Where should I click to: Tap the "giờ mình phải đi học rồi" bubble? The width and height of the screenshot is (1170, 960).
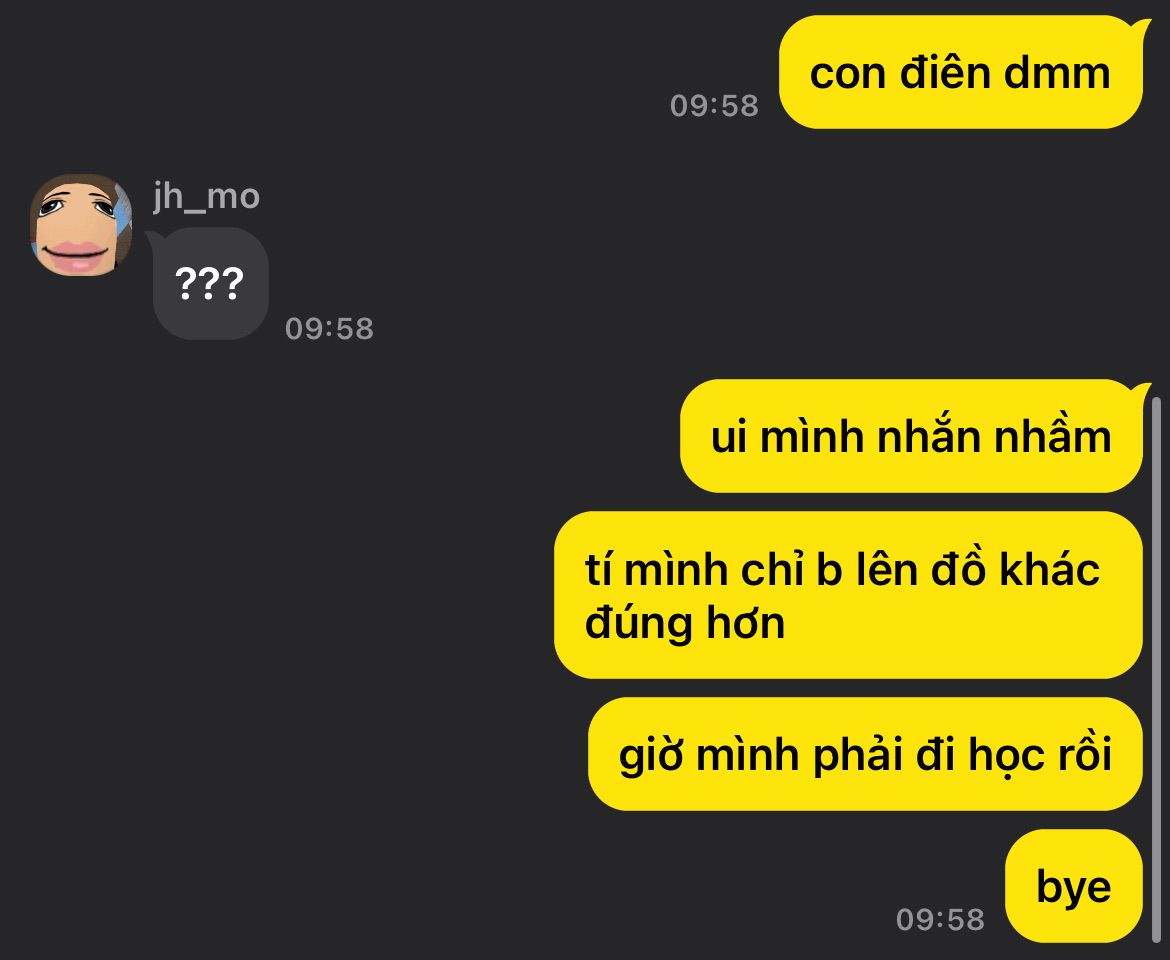tap(866, 754)
